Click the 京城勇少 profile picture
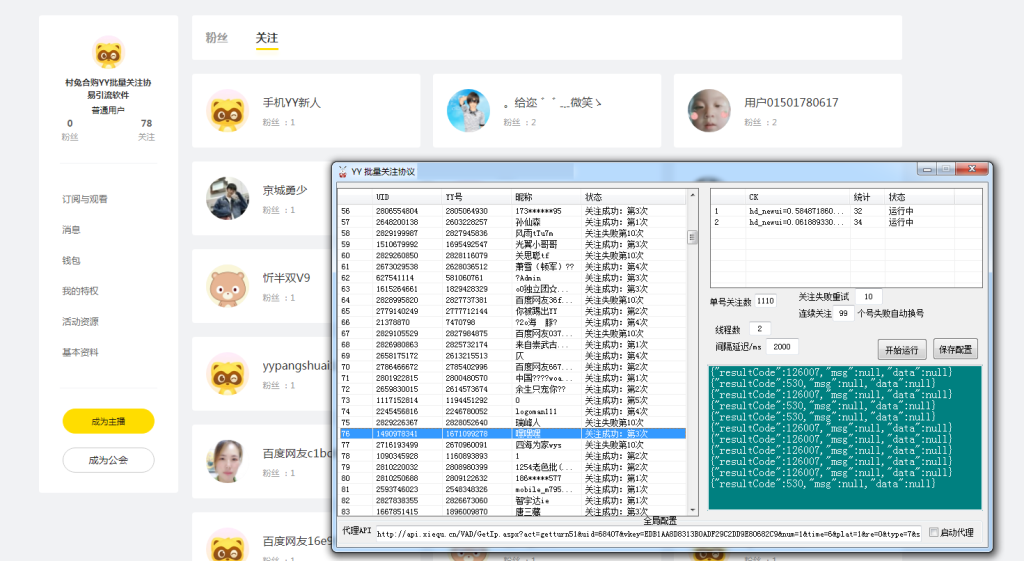The image size is (1024, 561). pyautogui.click(x=227, y=198)
